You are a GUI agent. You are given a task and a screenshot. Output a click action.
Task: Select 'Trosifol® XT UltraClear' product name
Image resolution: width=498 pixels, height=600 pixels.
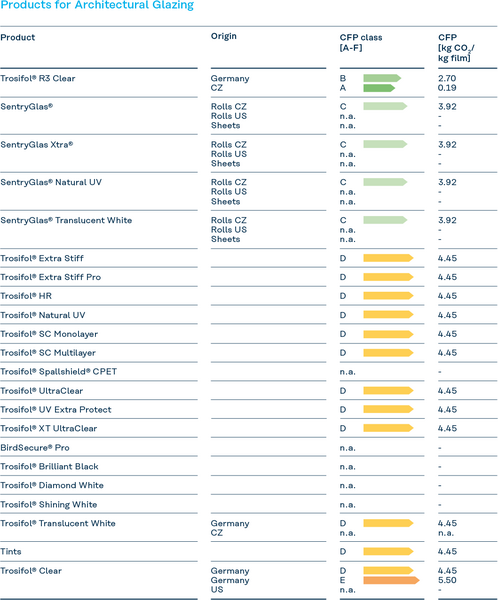pos(49,429)
